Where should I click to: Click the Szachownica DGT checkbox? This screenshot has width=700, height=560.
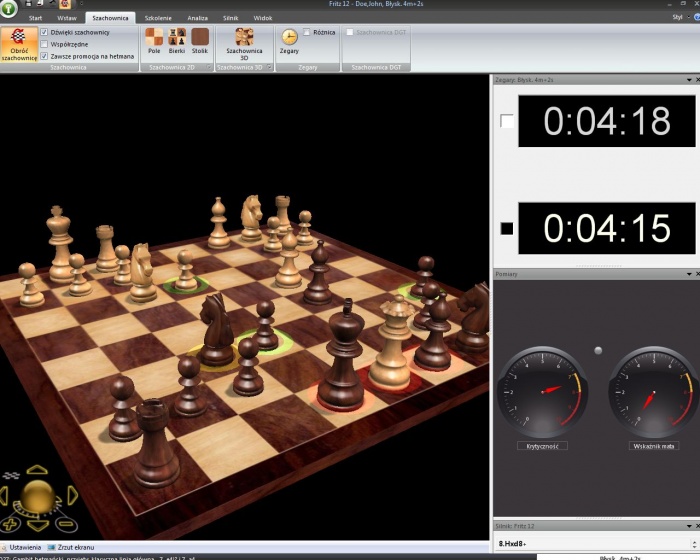[350, 32]
